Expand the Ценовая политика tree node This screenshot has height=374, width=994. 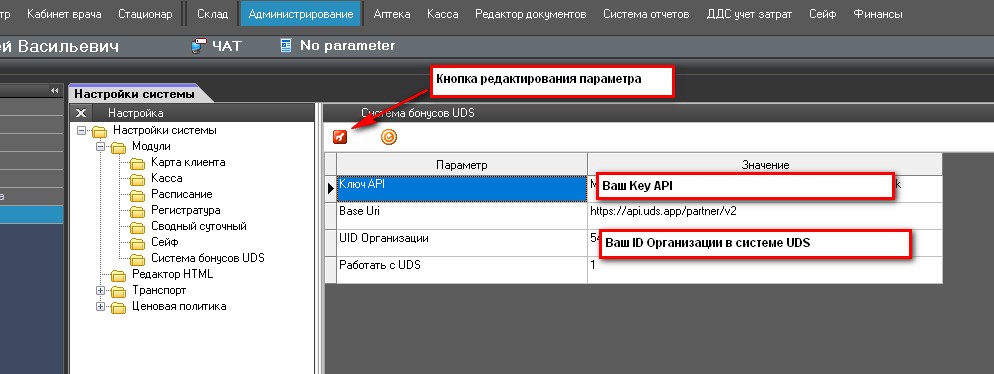[100, 306]
